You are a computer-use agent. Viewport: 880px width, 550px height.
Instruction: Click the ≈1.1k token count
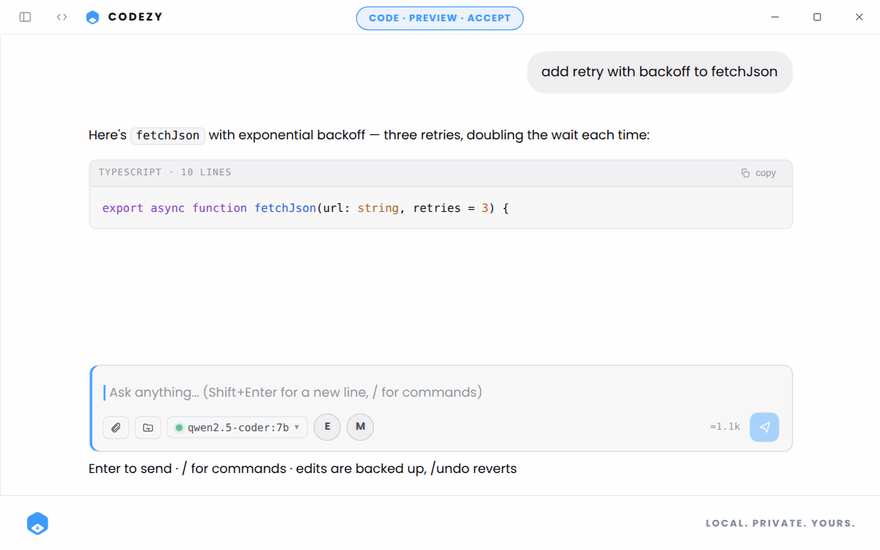tap(725, 427)
